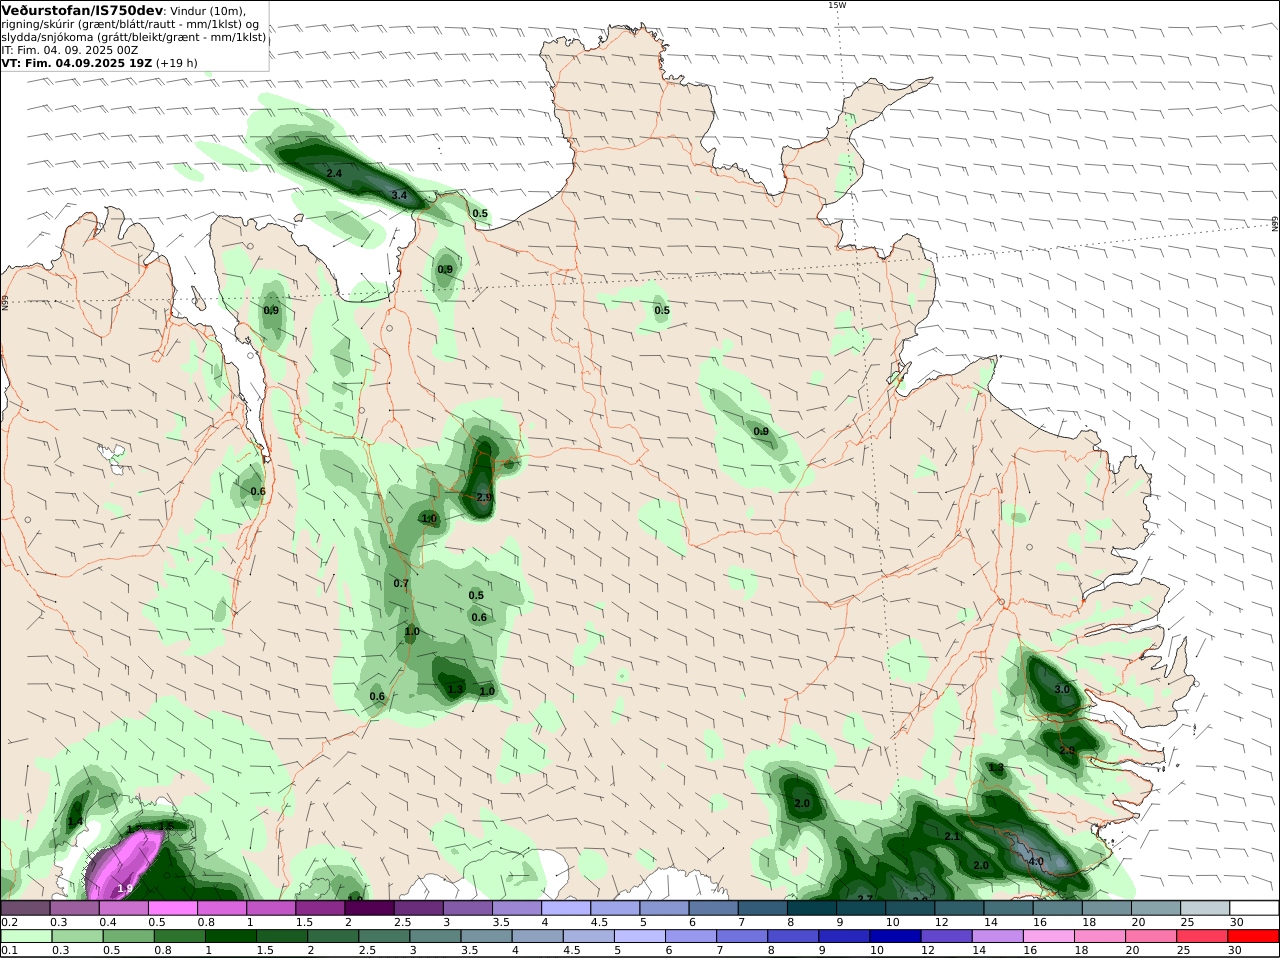Click the 4.0 rain value in the southeast
Screen dimensions: 1280x958
pos(1036,861)
